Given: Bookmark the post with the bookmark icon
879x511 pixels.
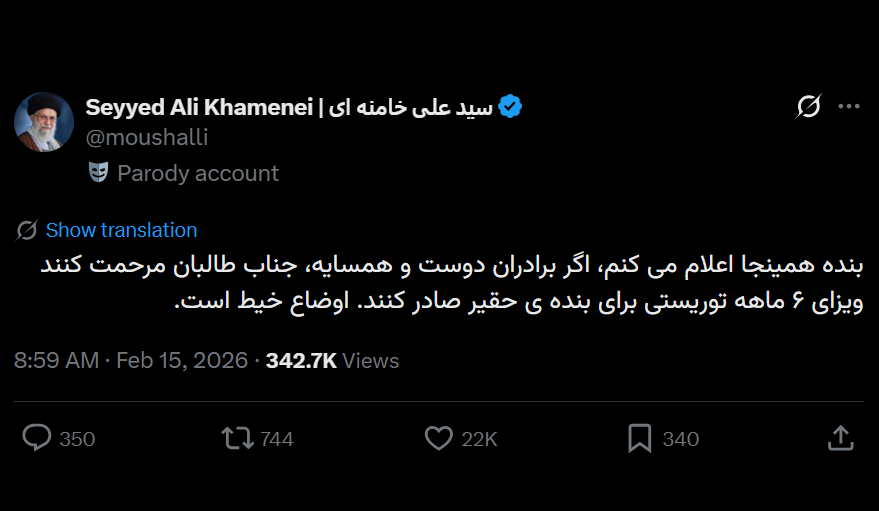Looking at the screenshot, I should (x=639, y=438).
